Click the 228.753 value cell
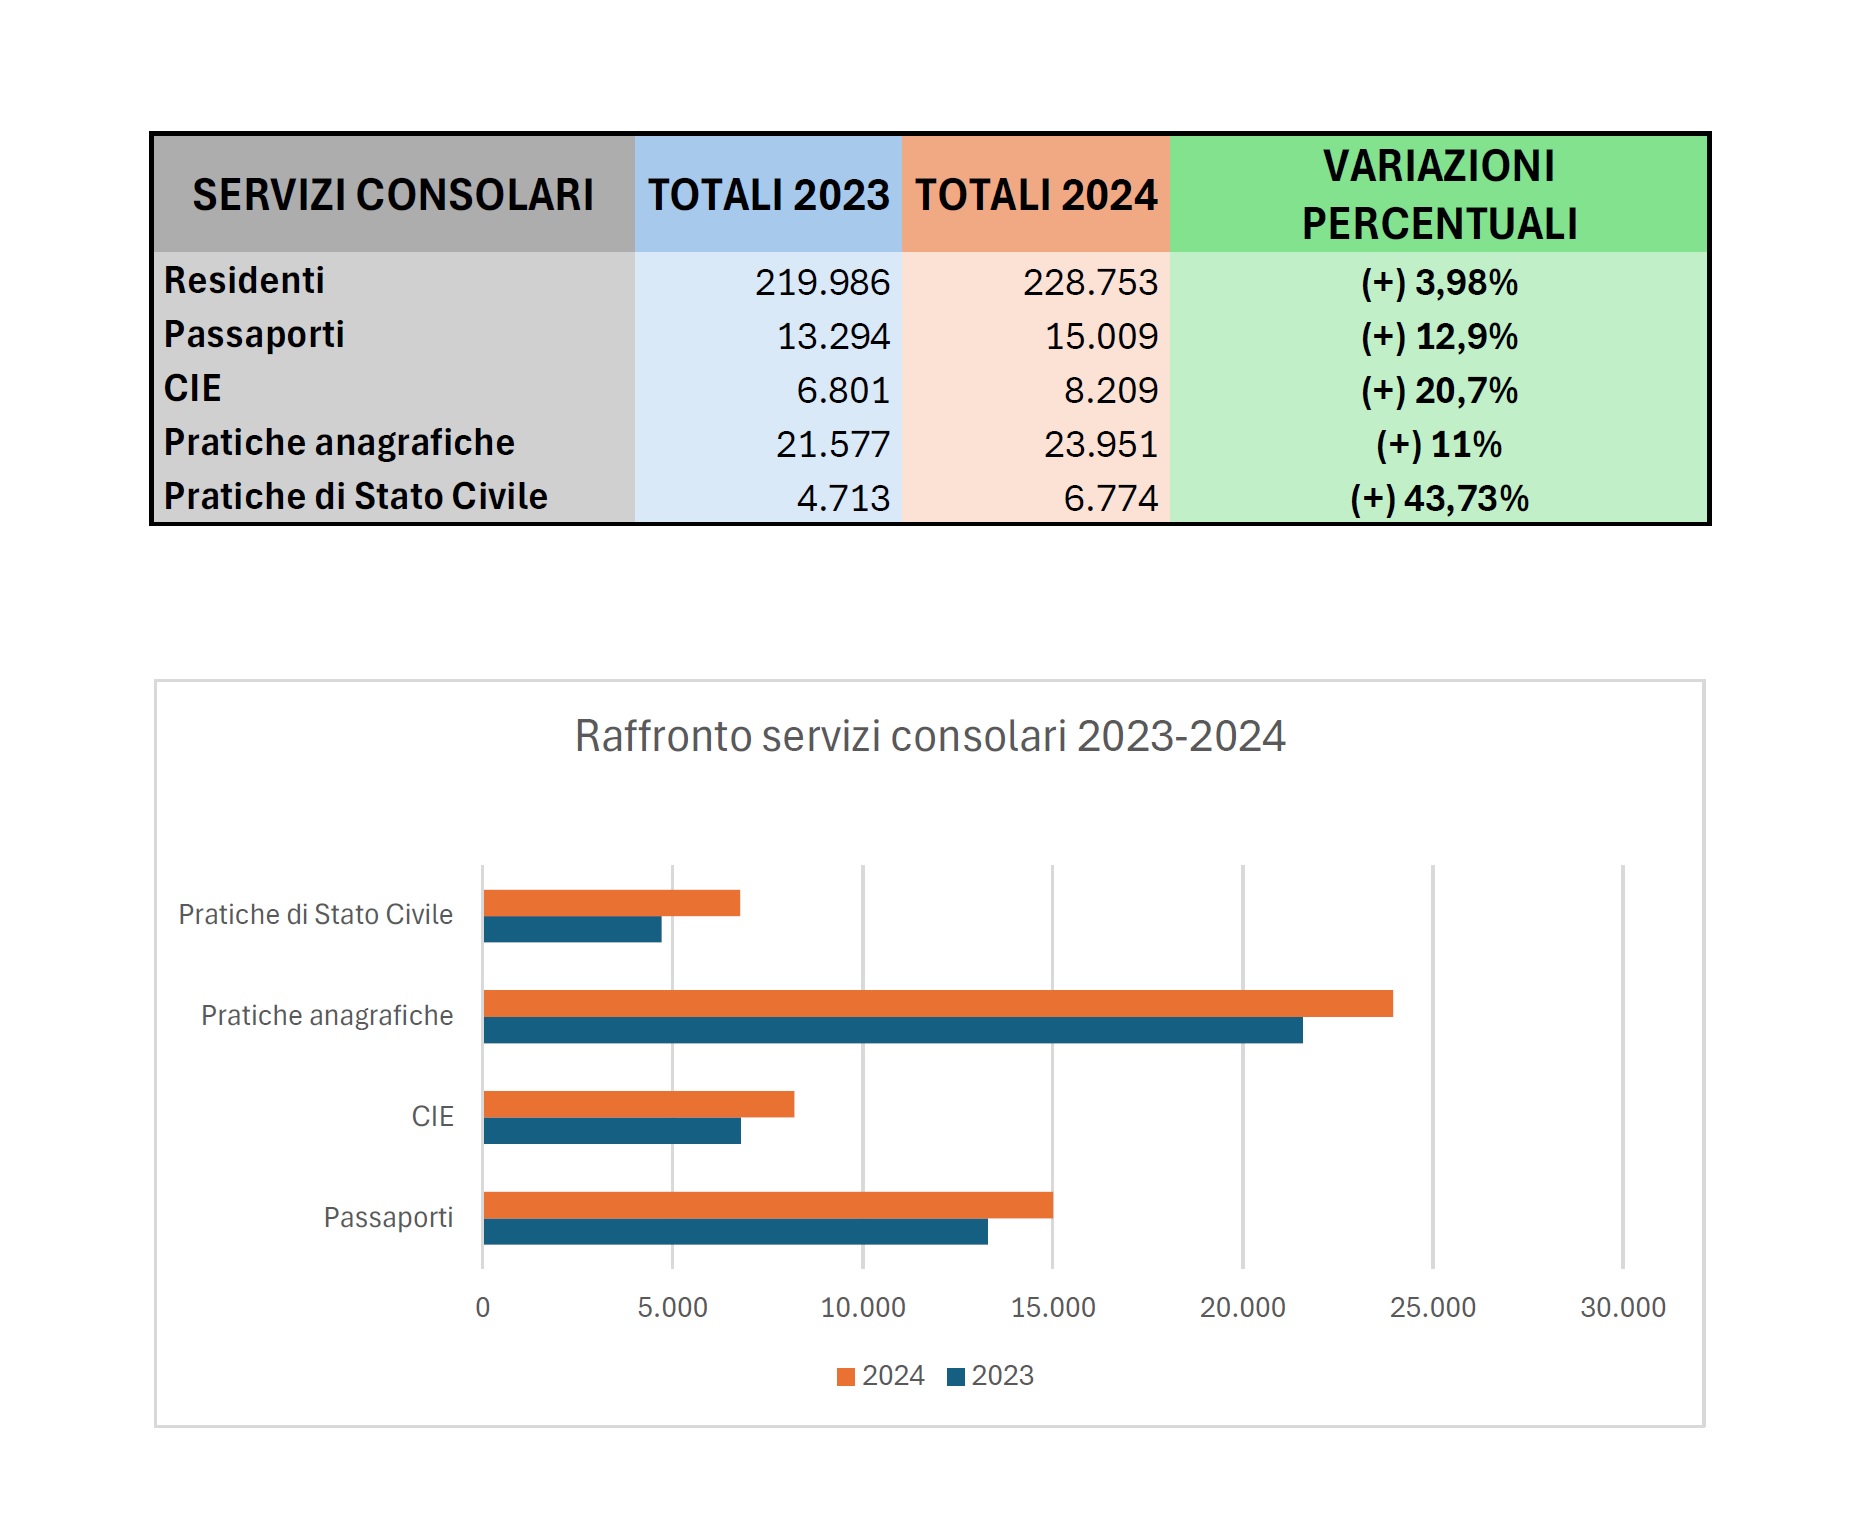 [x=1089, y=283]
